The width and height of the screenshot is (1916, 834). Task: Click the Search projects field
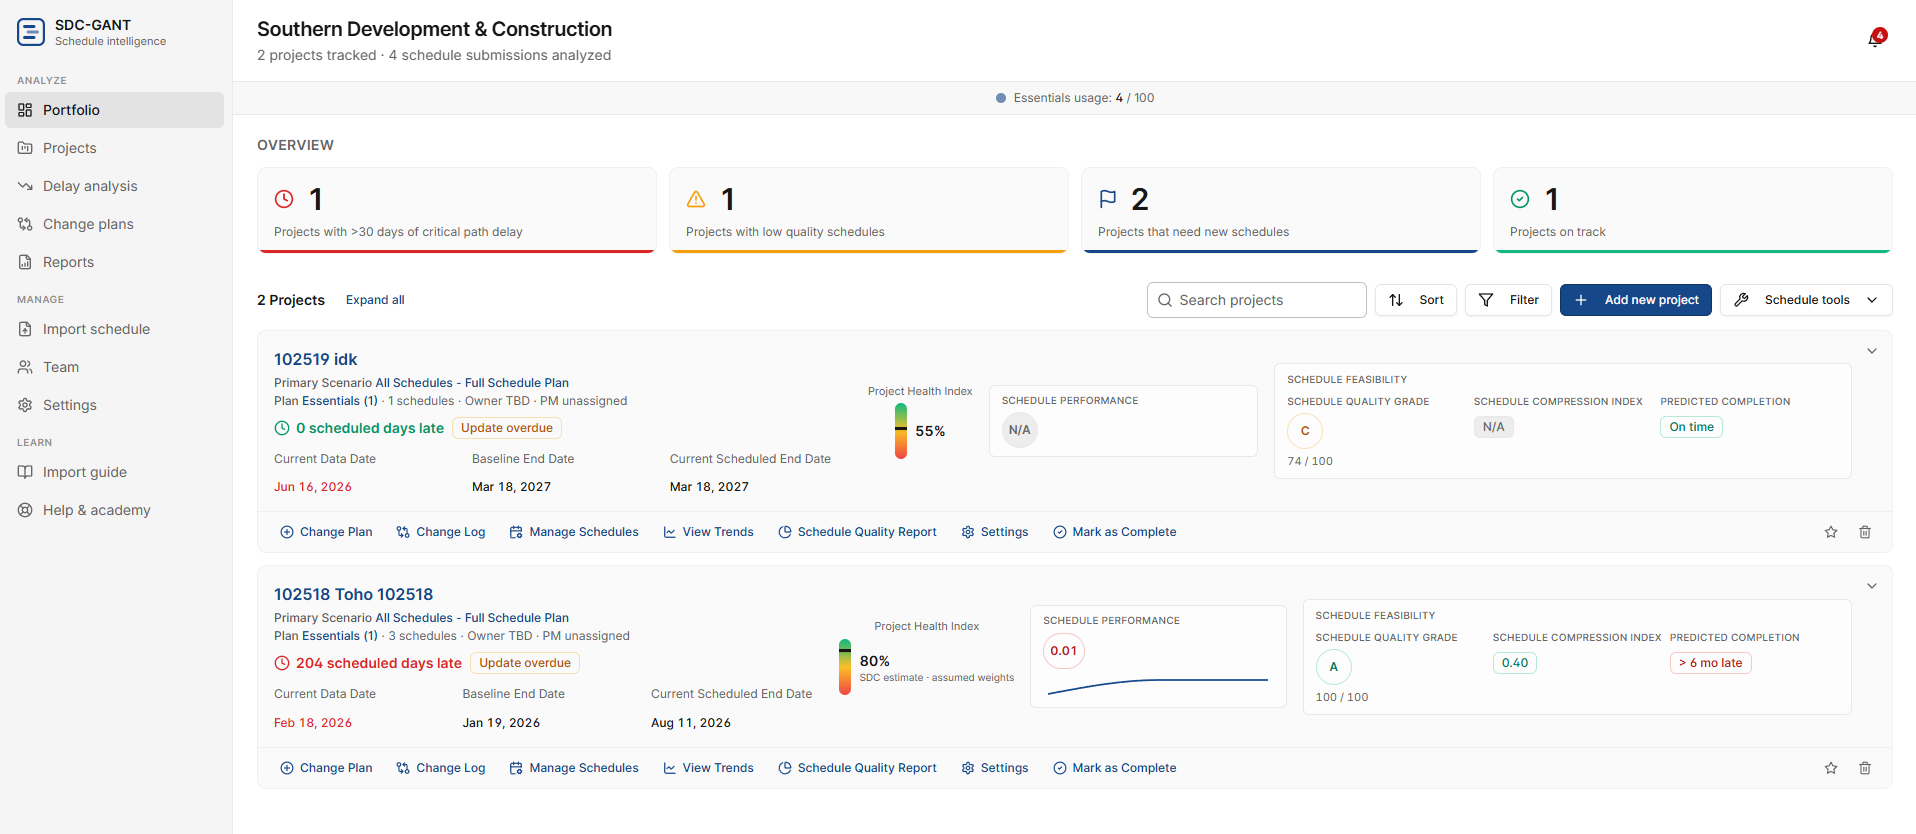click(1256, 300)
